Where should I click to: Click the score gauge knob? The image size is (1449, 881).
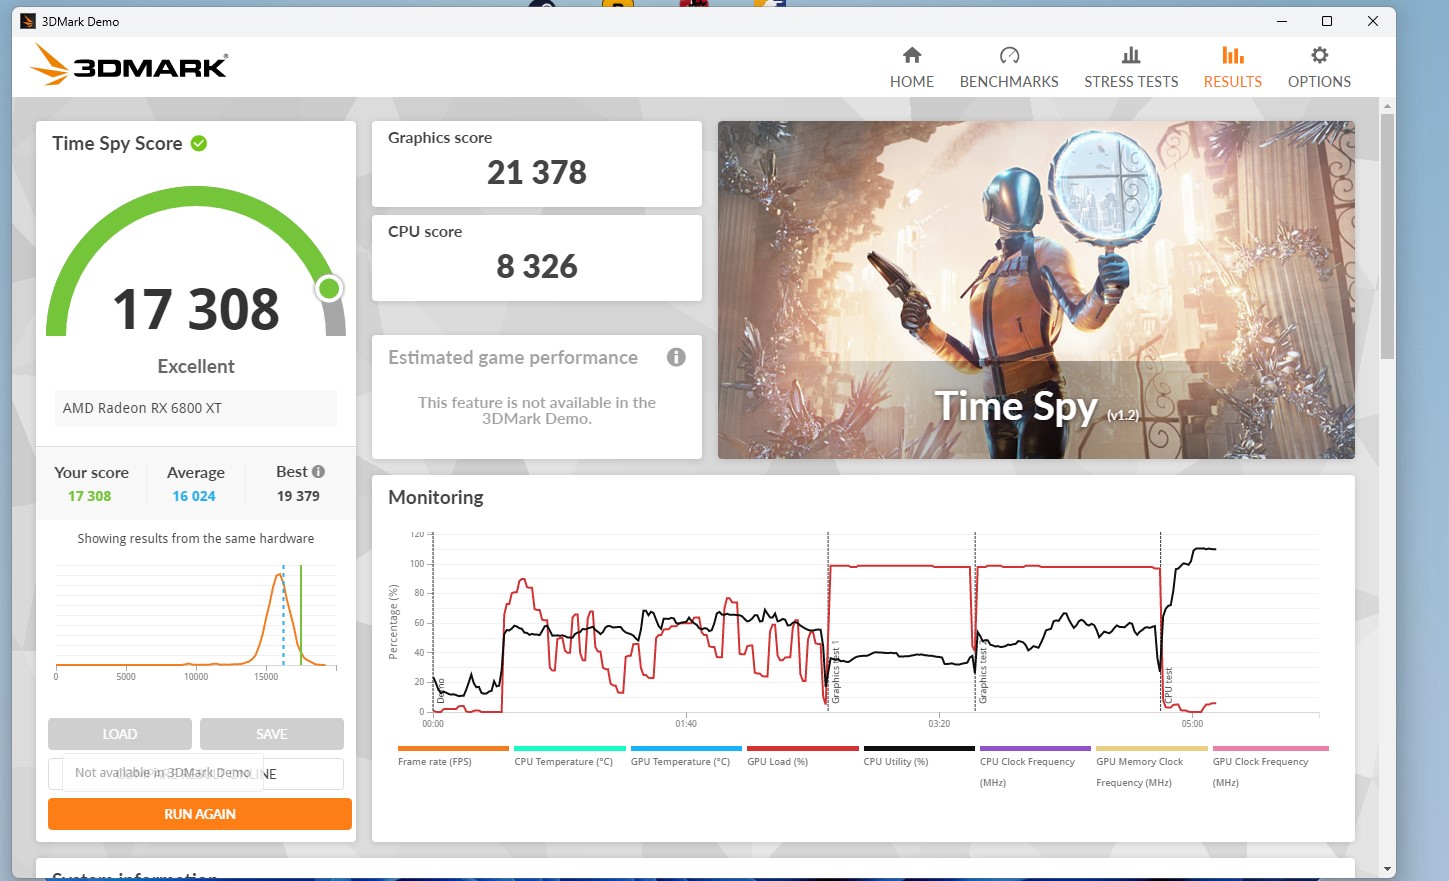point(329,289)
